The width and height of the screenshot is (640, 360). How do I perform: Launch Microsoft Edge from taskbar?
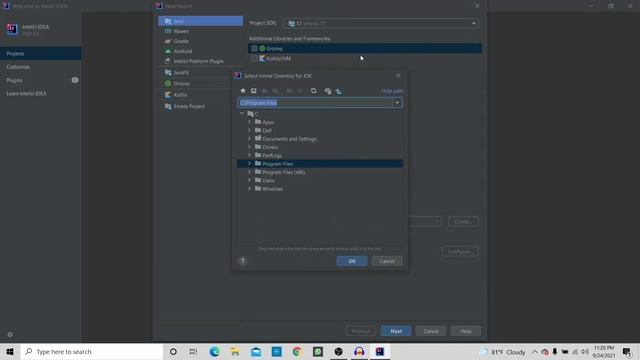[214, 351]
